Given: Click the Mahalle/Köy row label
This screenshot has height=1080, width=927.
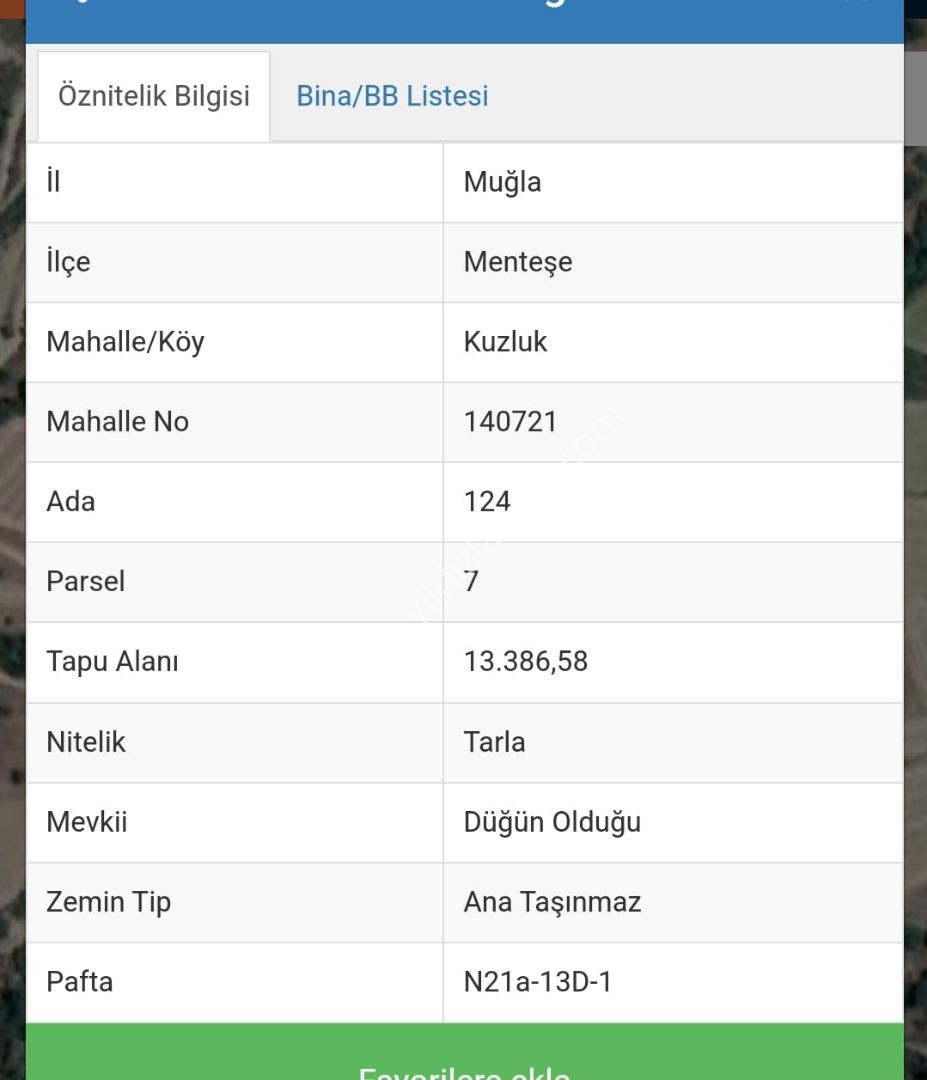Looking at the screenshot, I should pos(125,342).
